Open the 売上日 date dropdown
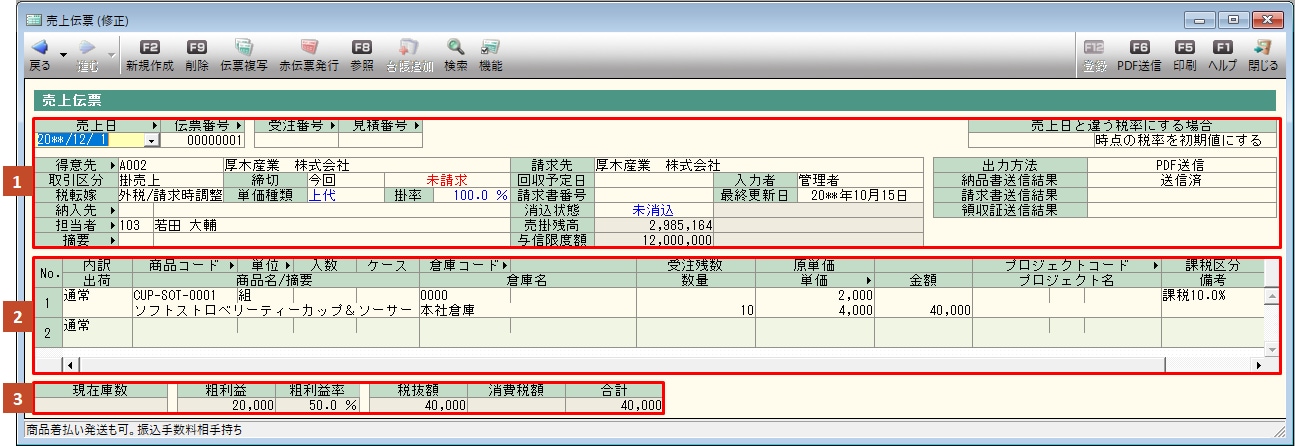This screenshot has height=446, width=1295. click(153, 141)
